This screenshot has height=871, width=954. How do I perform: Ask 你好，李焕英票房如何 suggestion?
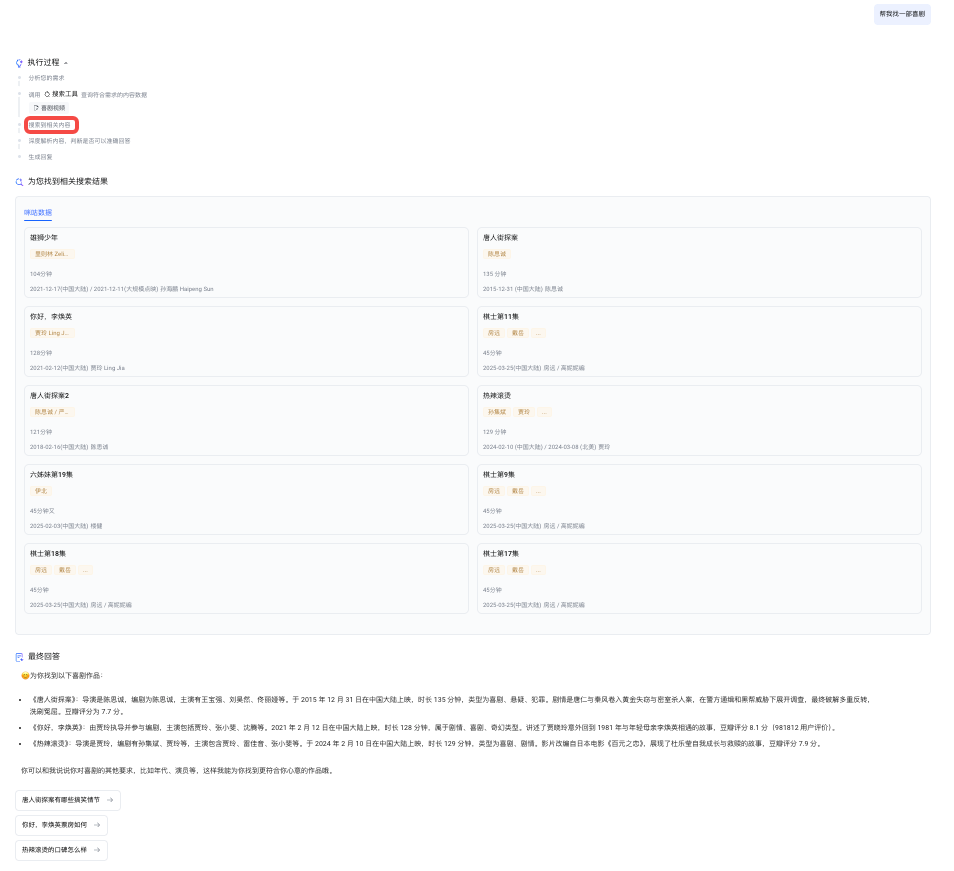coord(61,825)
